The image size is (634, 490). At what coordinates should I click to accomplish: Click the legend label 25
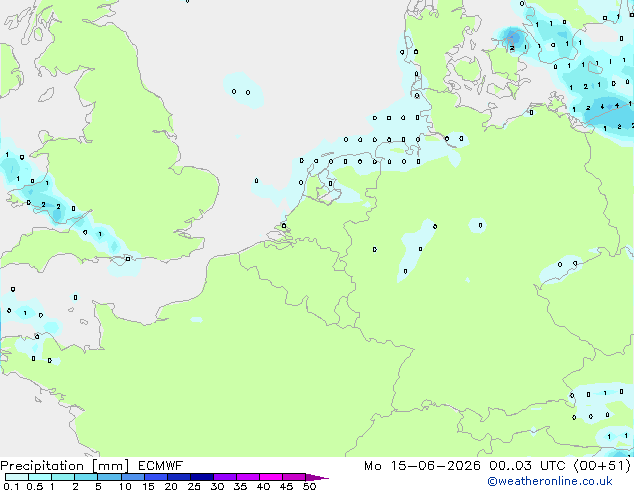click(194, 486)
